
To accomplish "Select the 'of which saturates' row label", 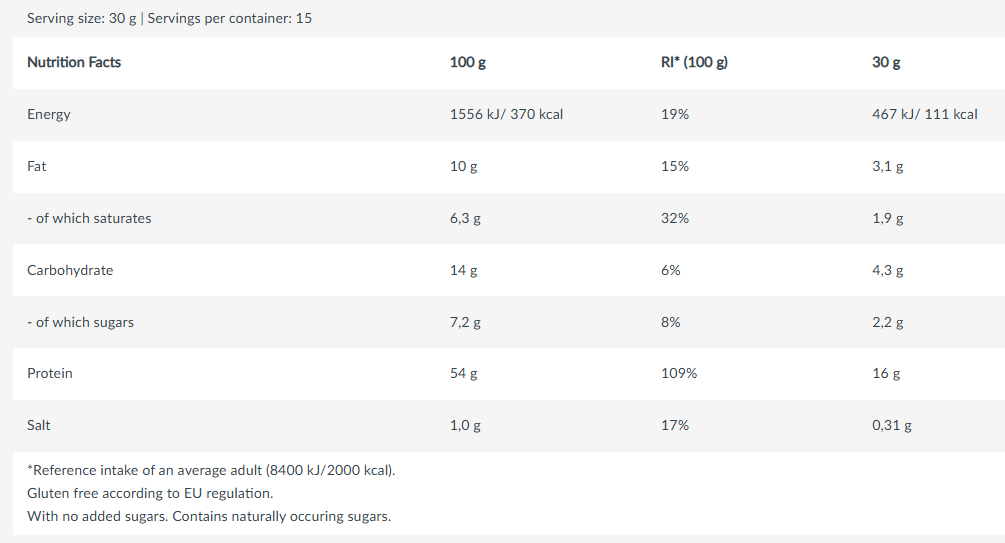I will pyautogui.click(x=89, y=218).
